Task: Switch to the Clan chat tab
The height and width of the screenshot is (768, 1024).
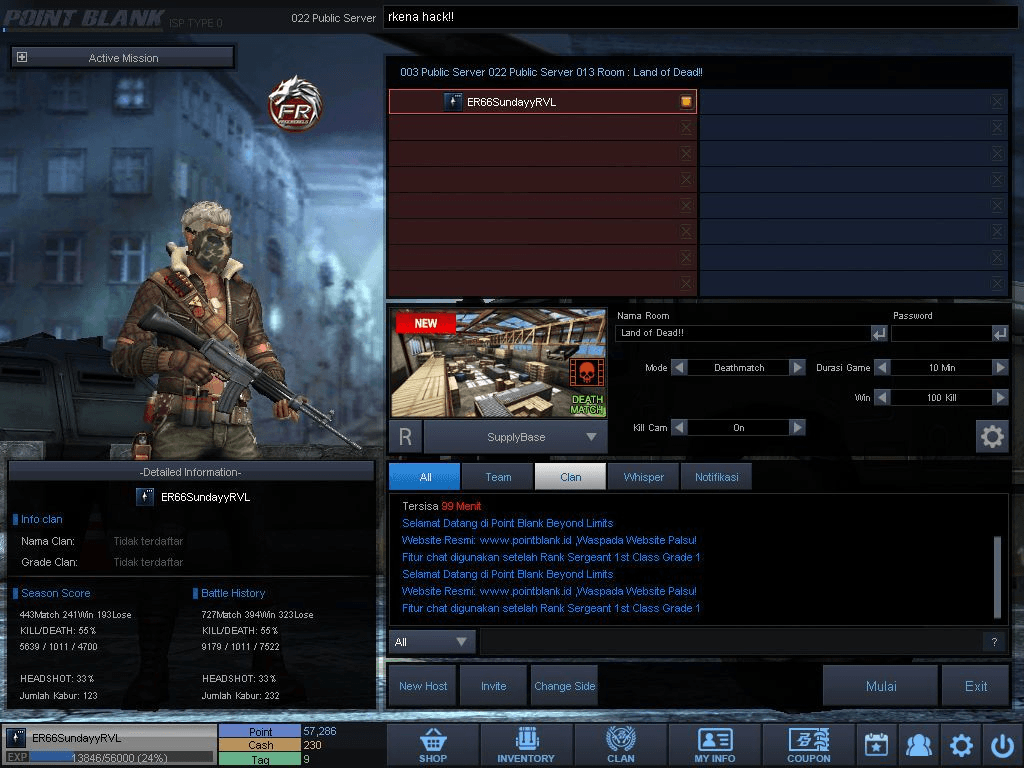Action: 571,477
